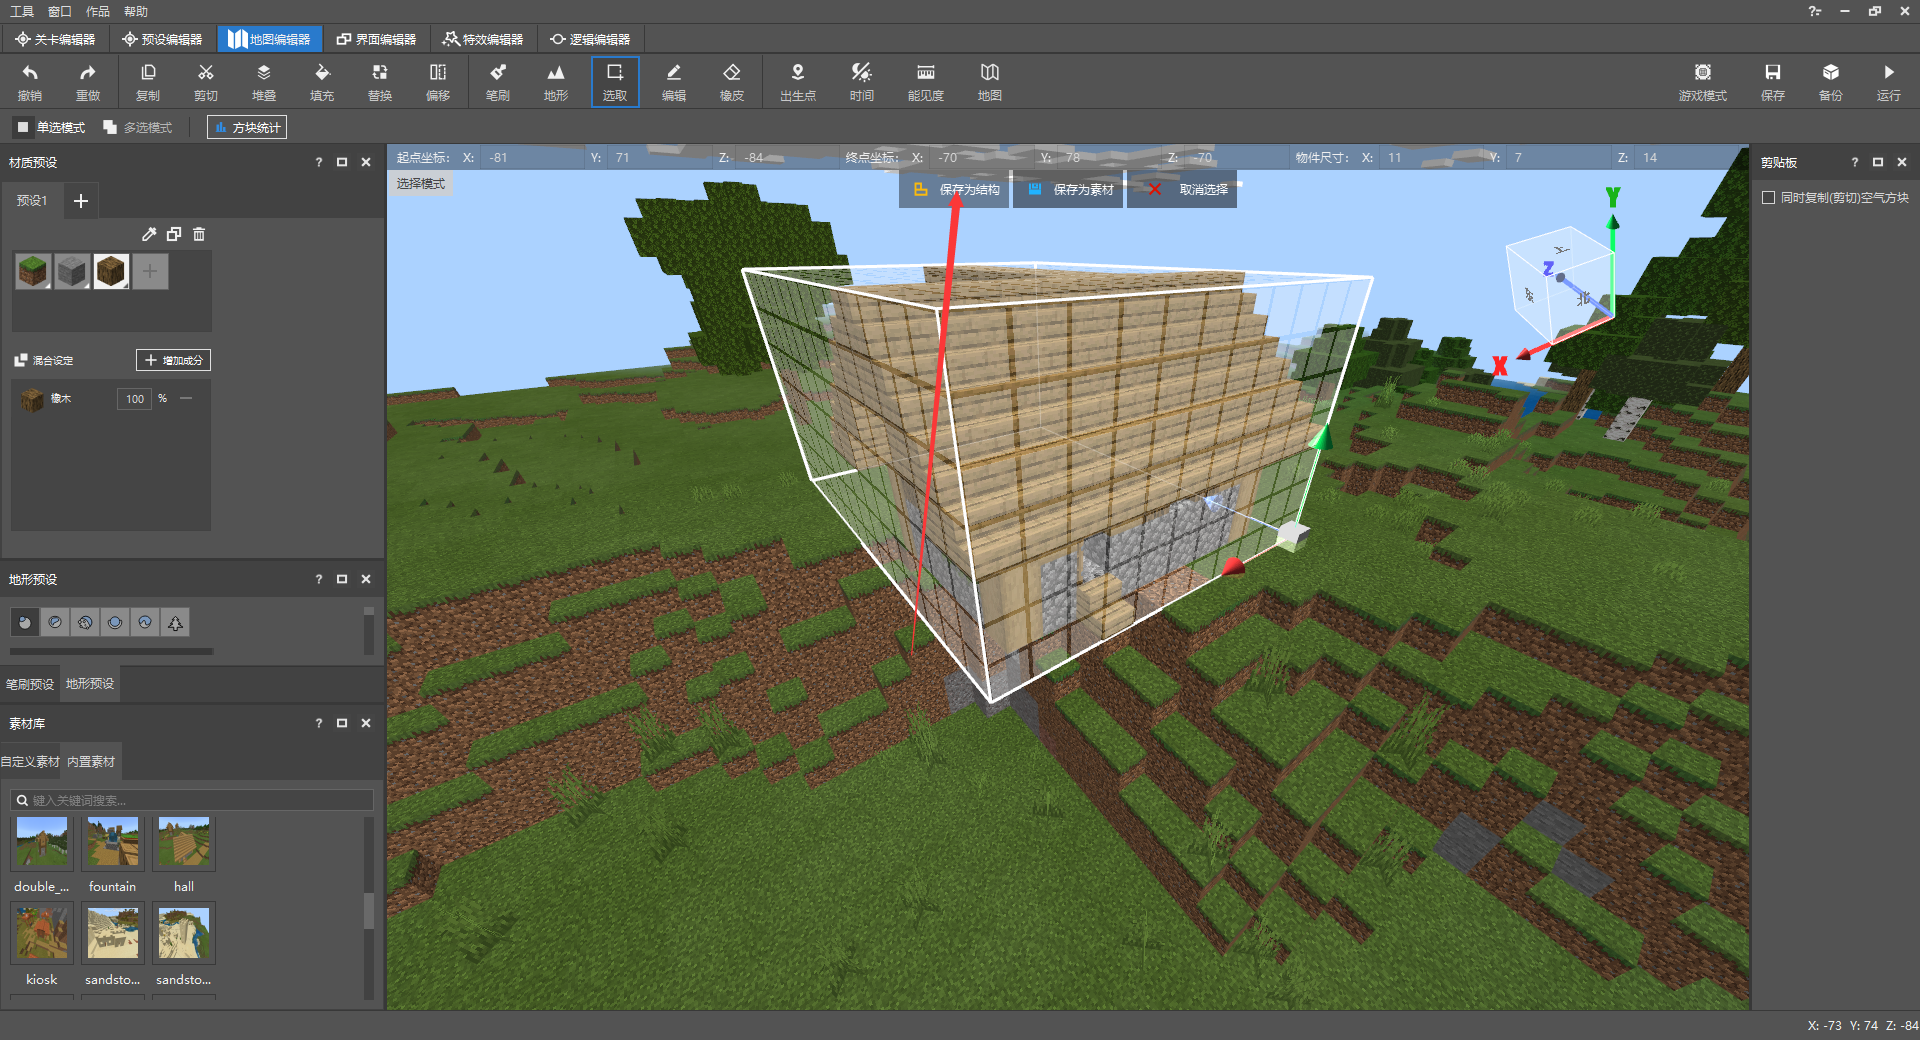Show help for 材质预设 panel

319,162
